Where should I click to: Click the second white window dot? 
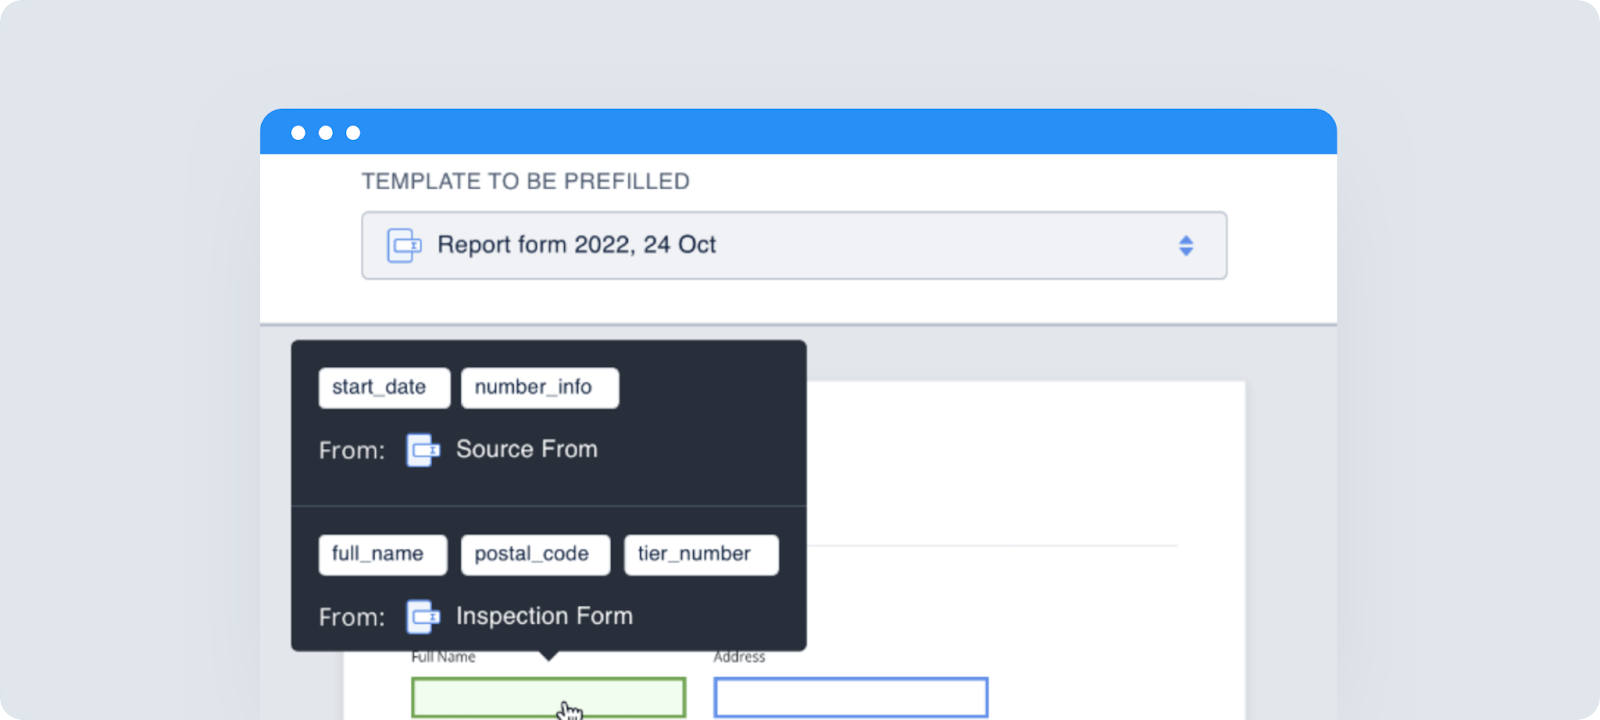[326, 133]
